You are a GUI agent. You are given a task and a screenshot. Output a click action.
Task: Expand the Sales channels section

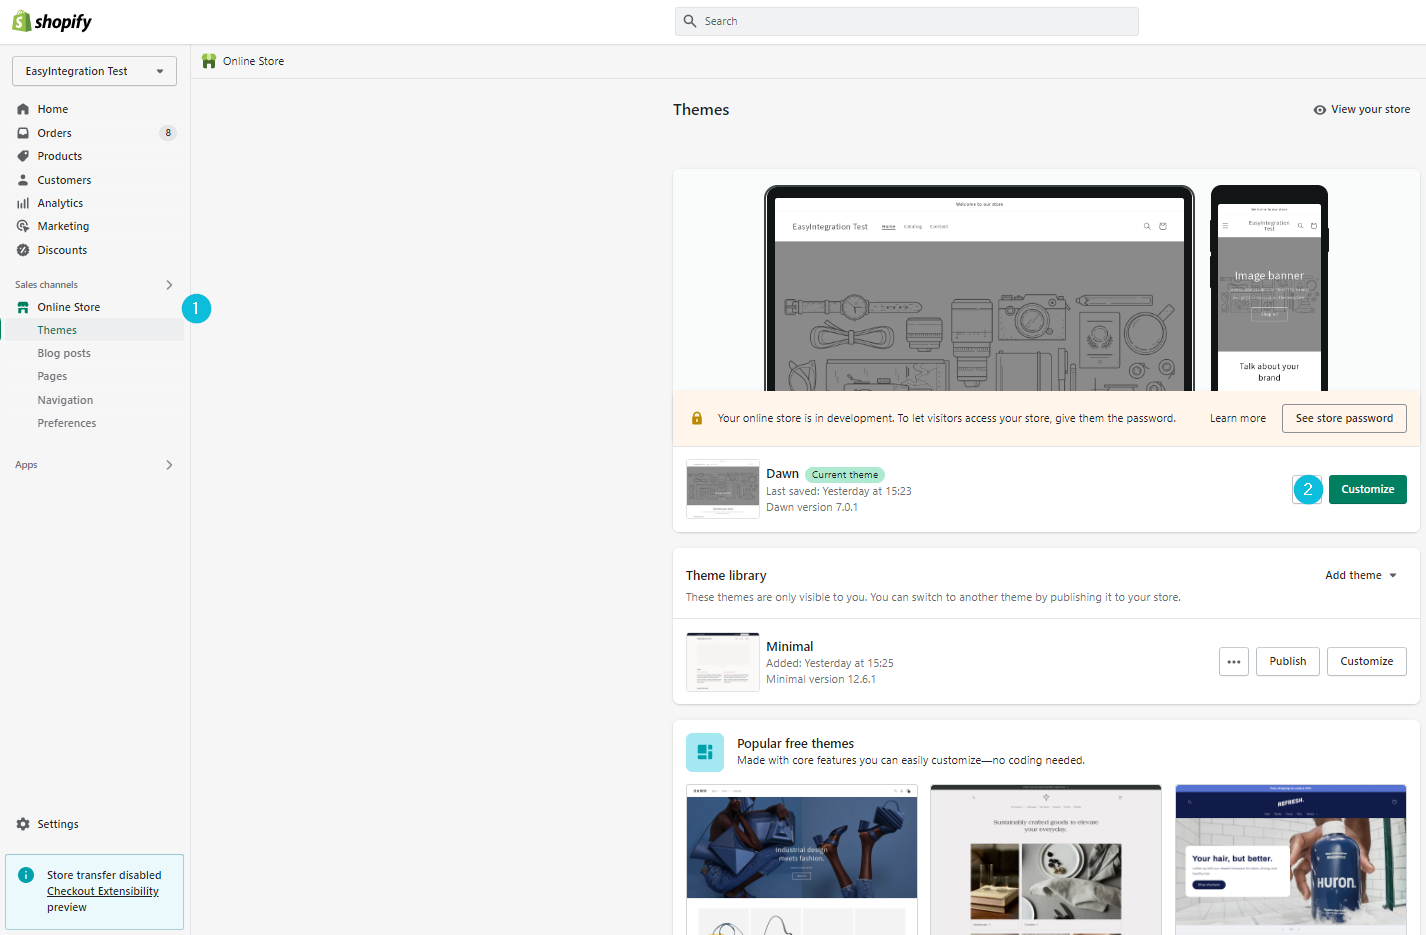169,285
